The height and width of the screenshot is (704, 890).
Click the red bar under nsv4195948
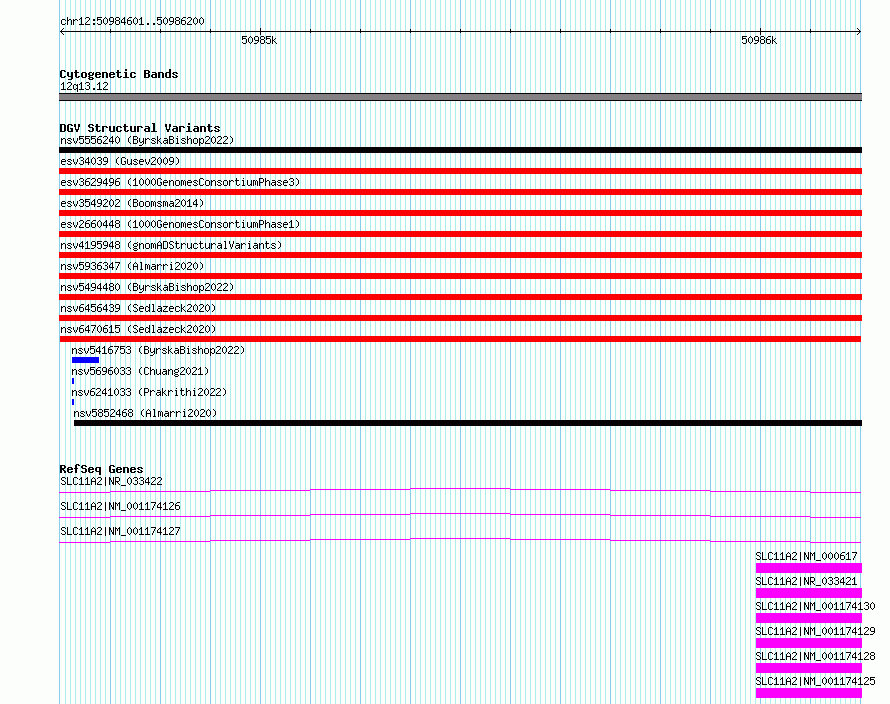460,255
